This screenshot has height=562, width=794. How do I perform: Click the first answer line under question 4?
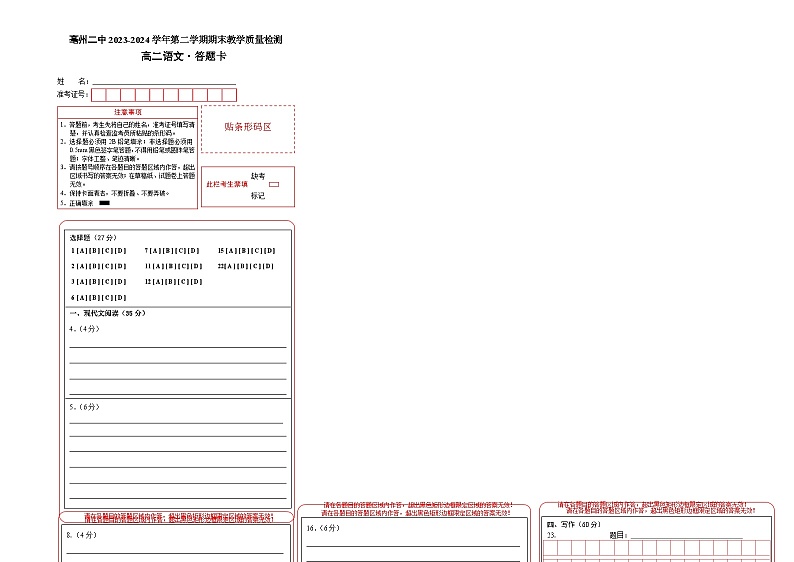[x=178, y=347]
